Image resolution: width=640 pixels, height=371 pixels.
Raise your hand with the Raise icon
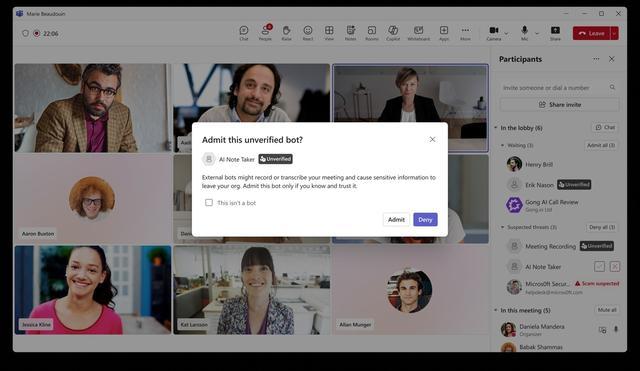tap(287, 33)
